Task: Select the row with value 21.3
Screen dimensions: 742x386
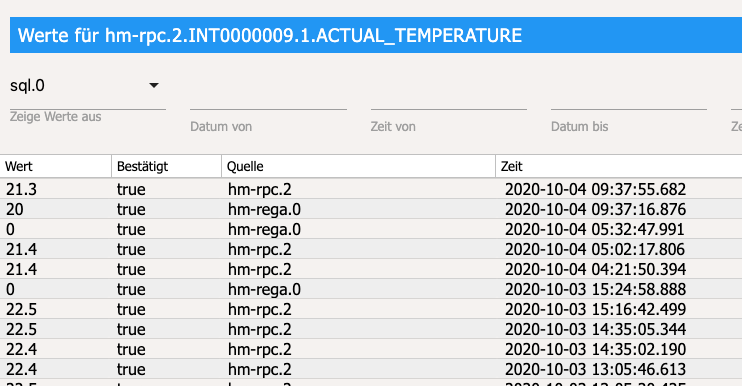Action: pos(371,189)
